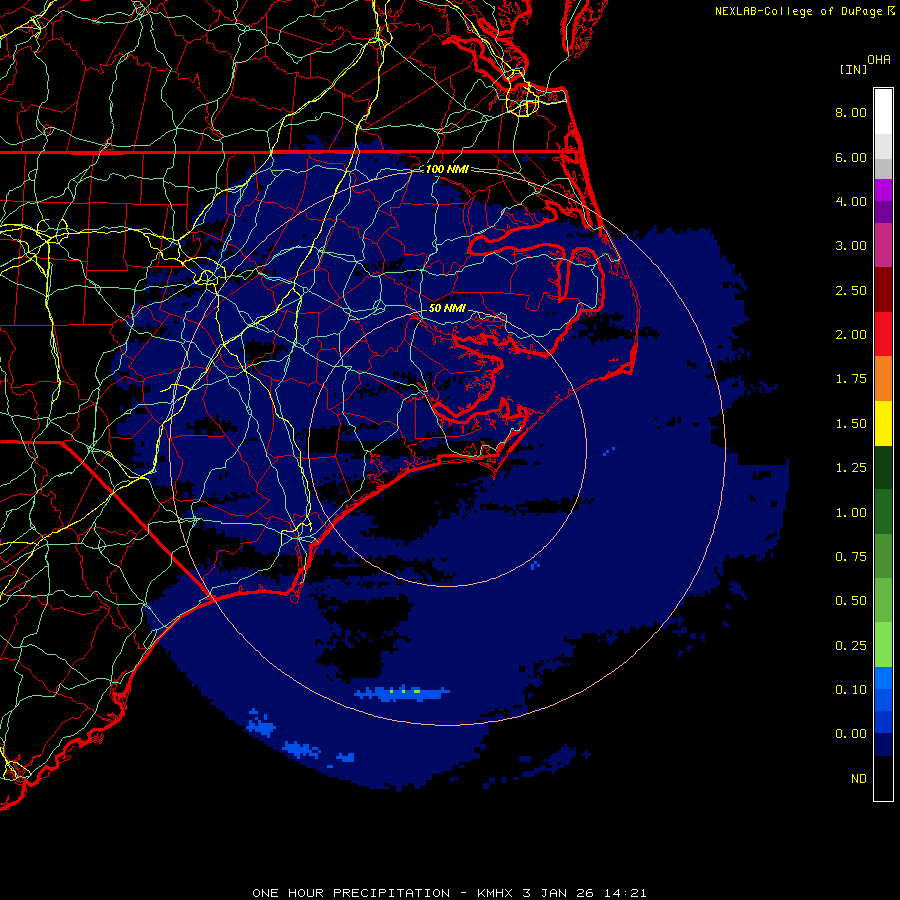
Task: Pick the bright magenta legend swatch
Action: pos(883,190)
